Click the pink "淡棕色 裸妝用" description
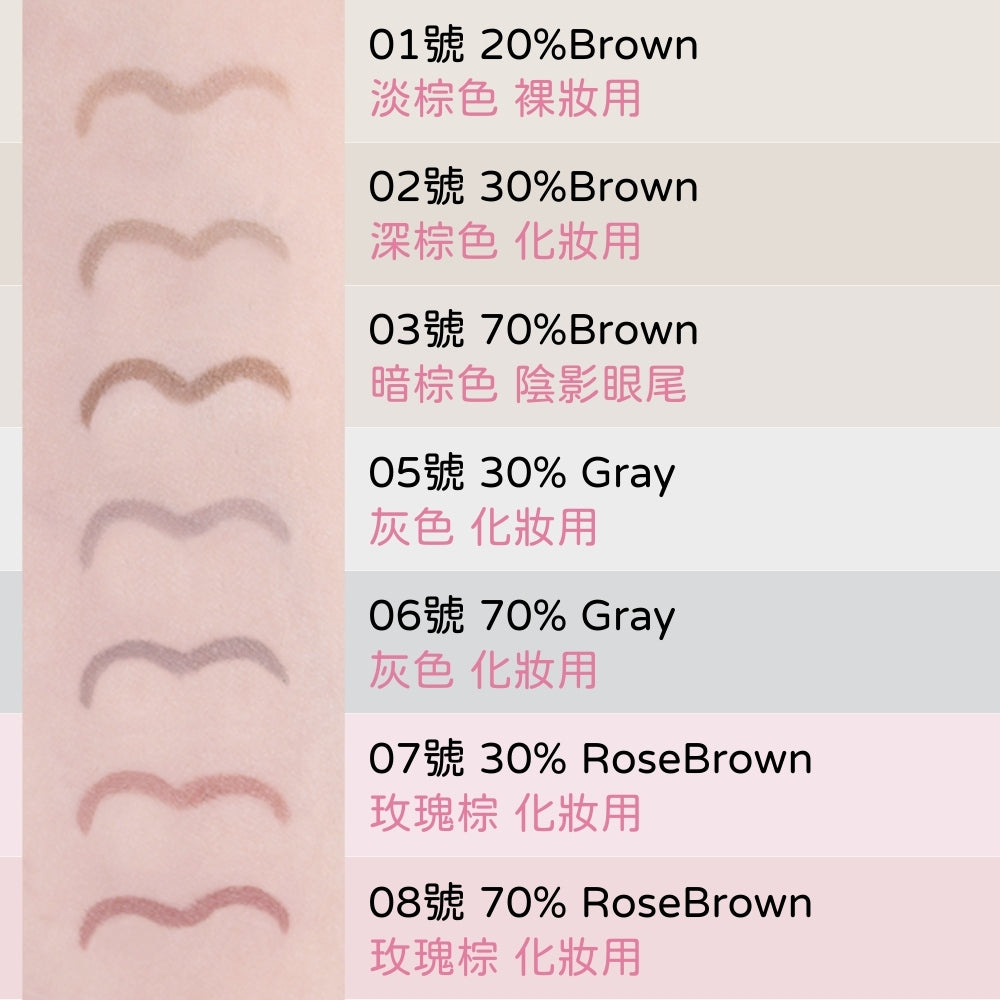The image size is (1000, 1000). pos(505,99)
